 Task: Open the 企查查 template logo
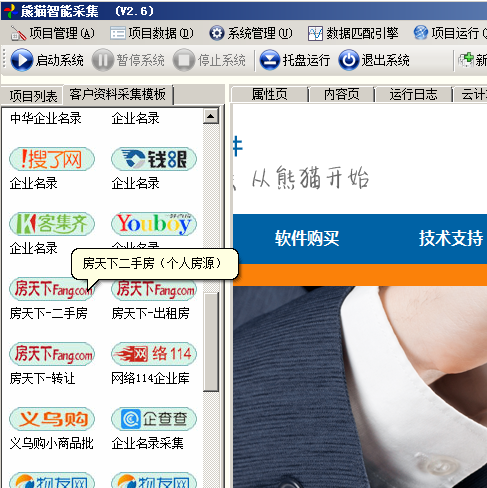pyautogui.click(x=154, y=419)
